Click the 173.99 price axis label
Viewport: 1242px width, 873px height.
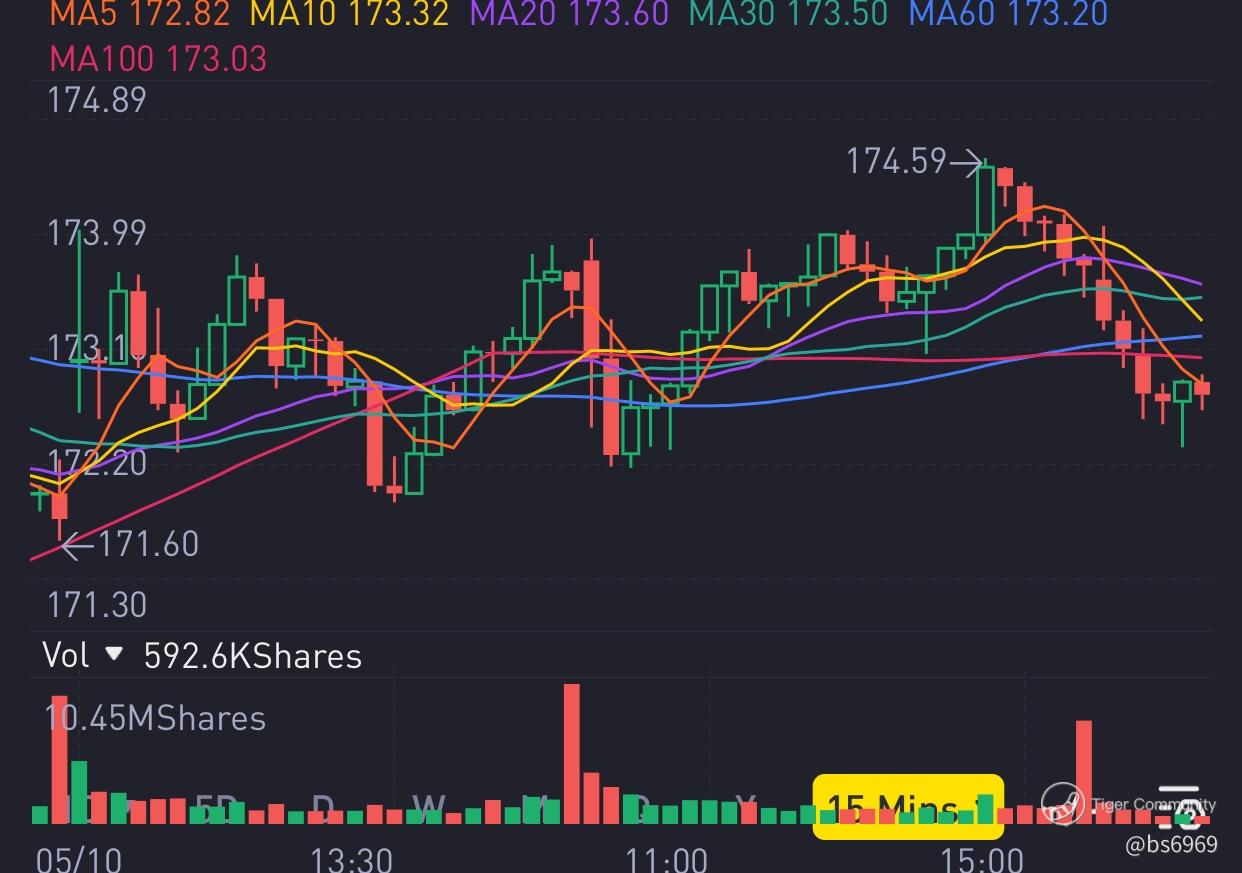pos(97,233)
